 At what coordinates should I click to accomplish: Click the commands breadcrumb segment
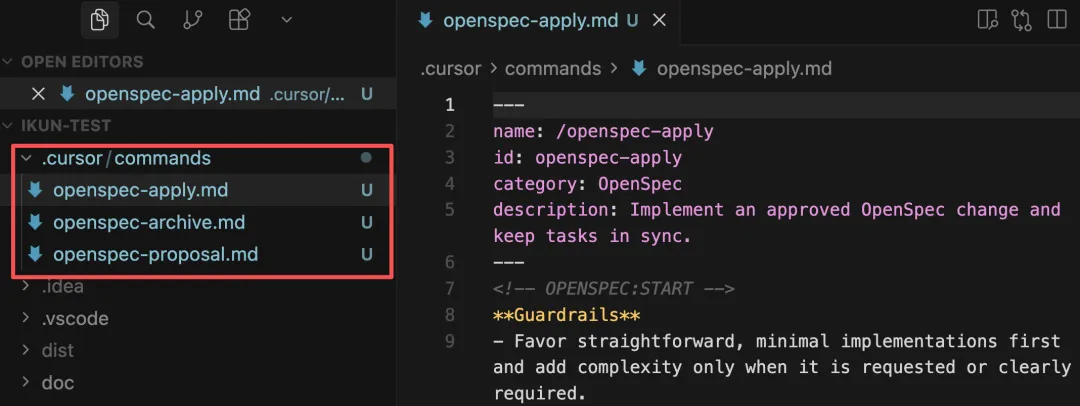[553, 69]
